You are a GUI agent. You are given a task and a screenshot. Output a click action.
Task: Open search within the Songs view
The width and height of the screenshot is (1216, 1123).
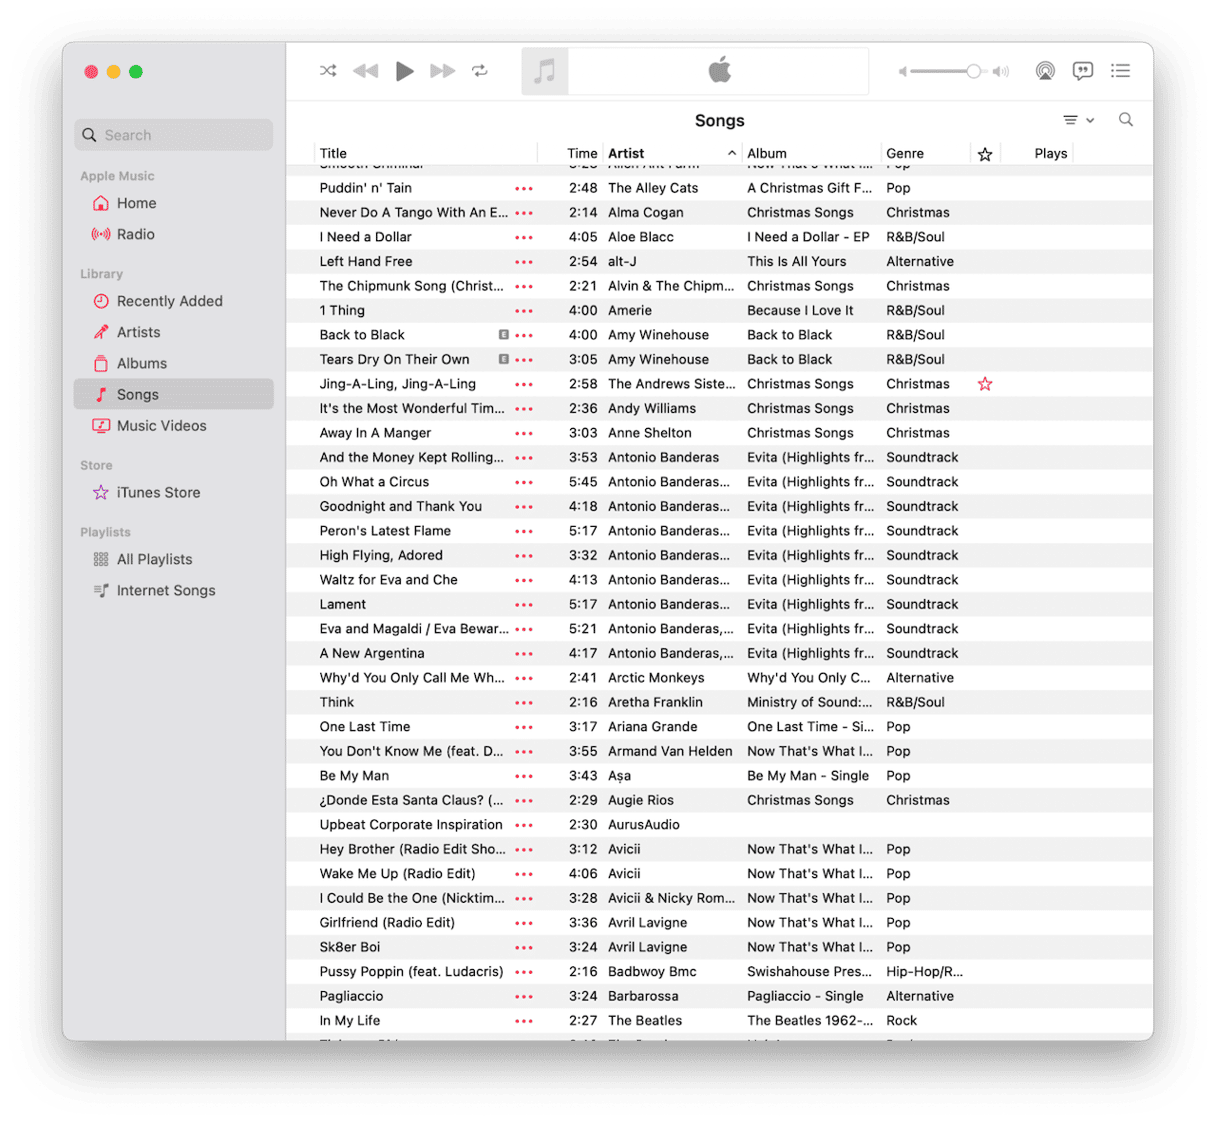tap(1126, 119)
